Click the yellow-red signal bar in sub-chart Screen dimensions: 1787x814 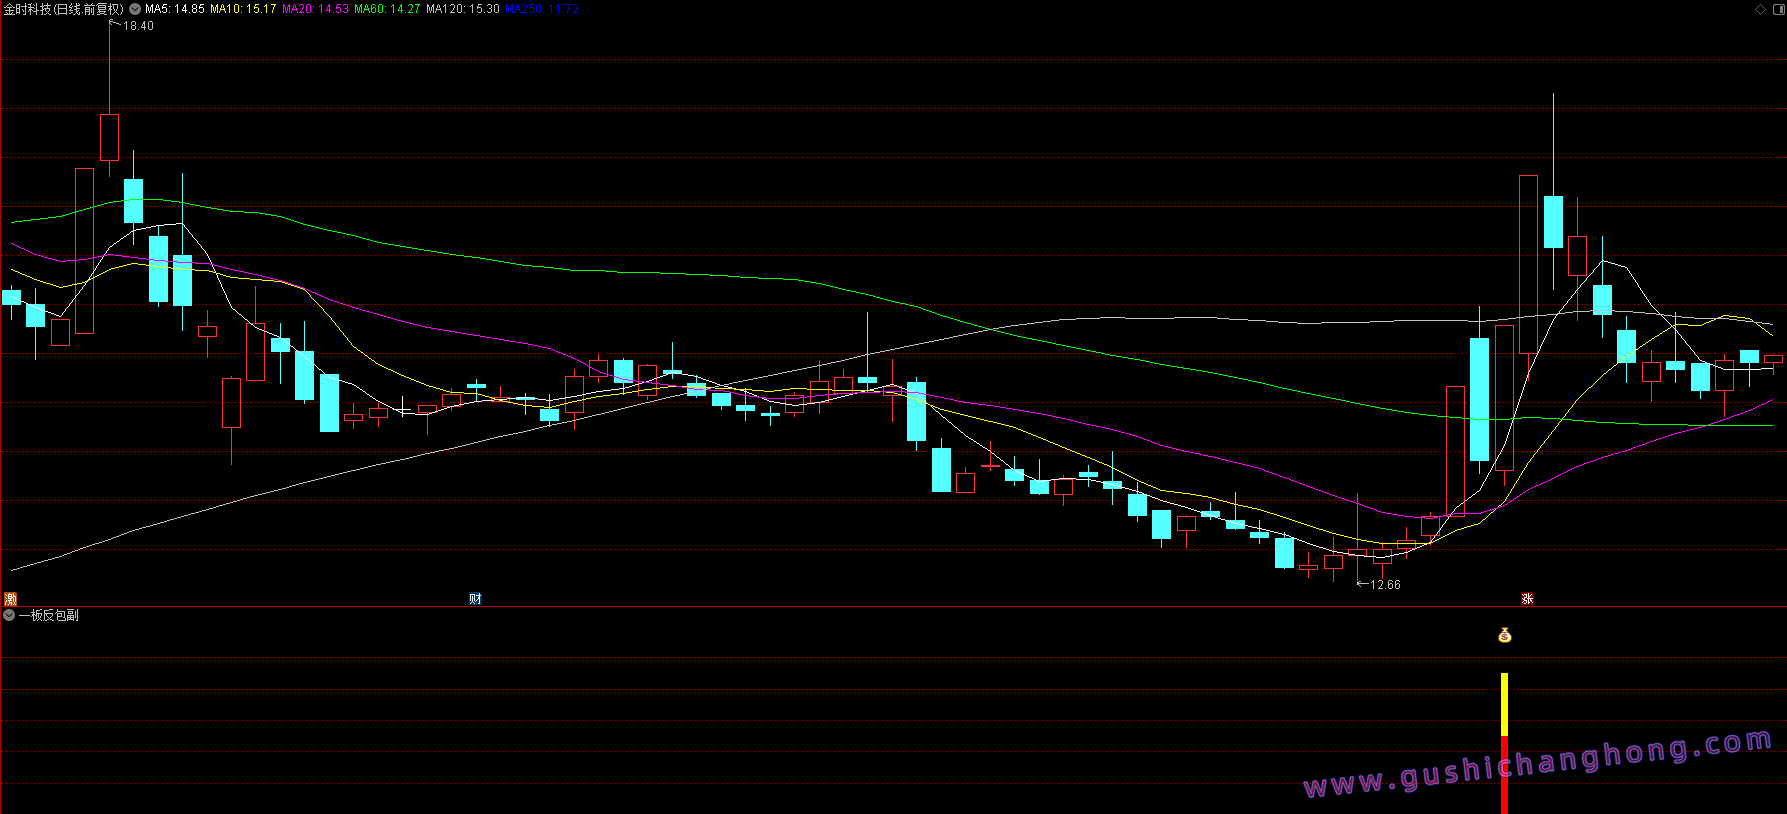(1504, 742)
